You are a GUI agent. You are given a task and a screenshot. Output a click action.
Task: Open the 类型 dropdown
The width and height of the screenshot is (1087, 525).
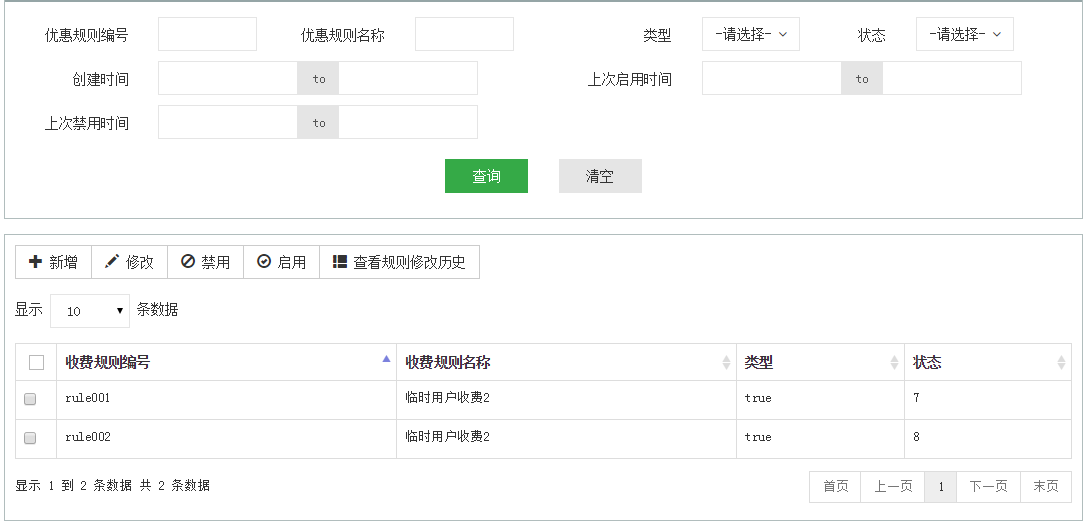click(751, 34)
